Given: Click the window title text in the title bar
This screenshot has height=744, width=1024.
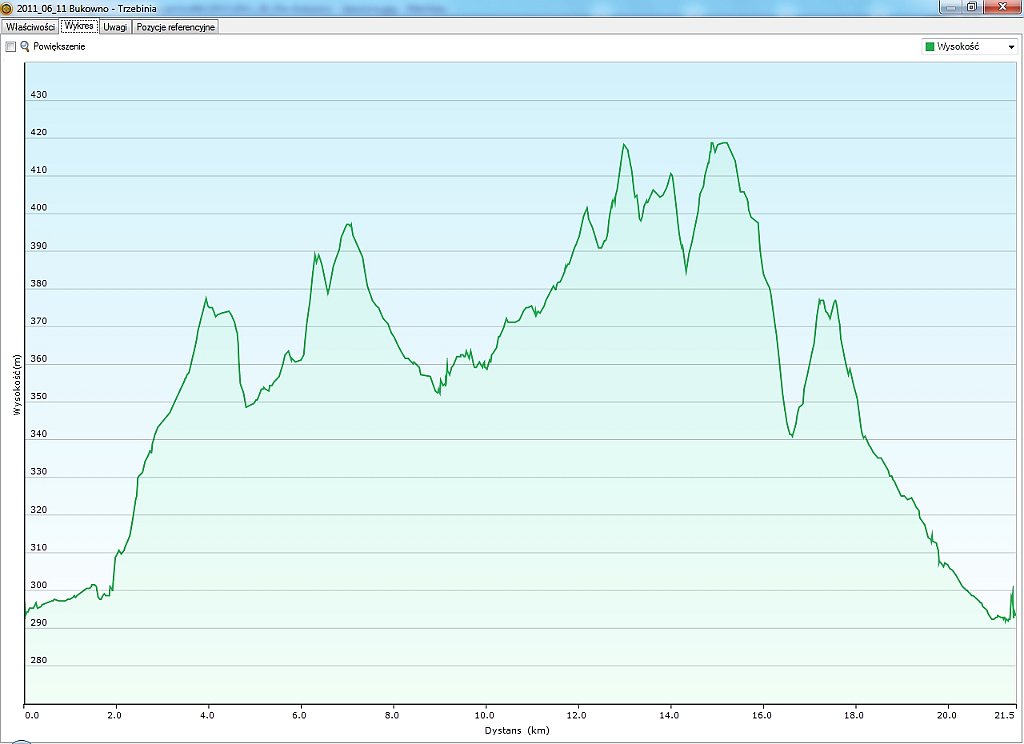Looking at the screenshot, I should point(86,7).
